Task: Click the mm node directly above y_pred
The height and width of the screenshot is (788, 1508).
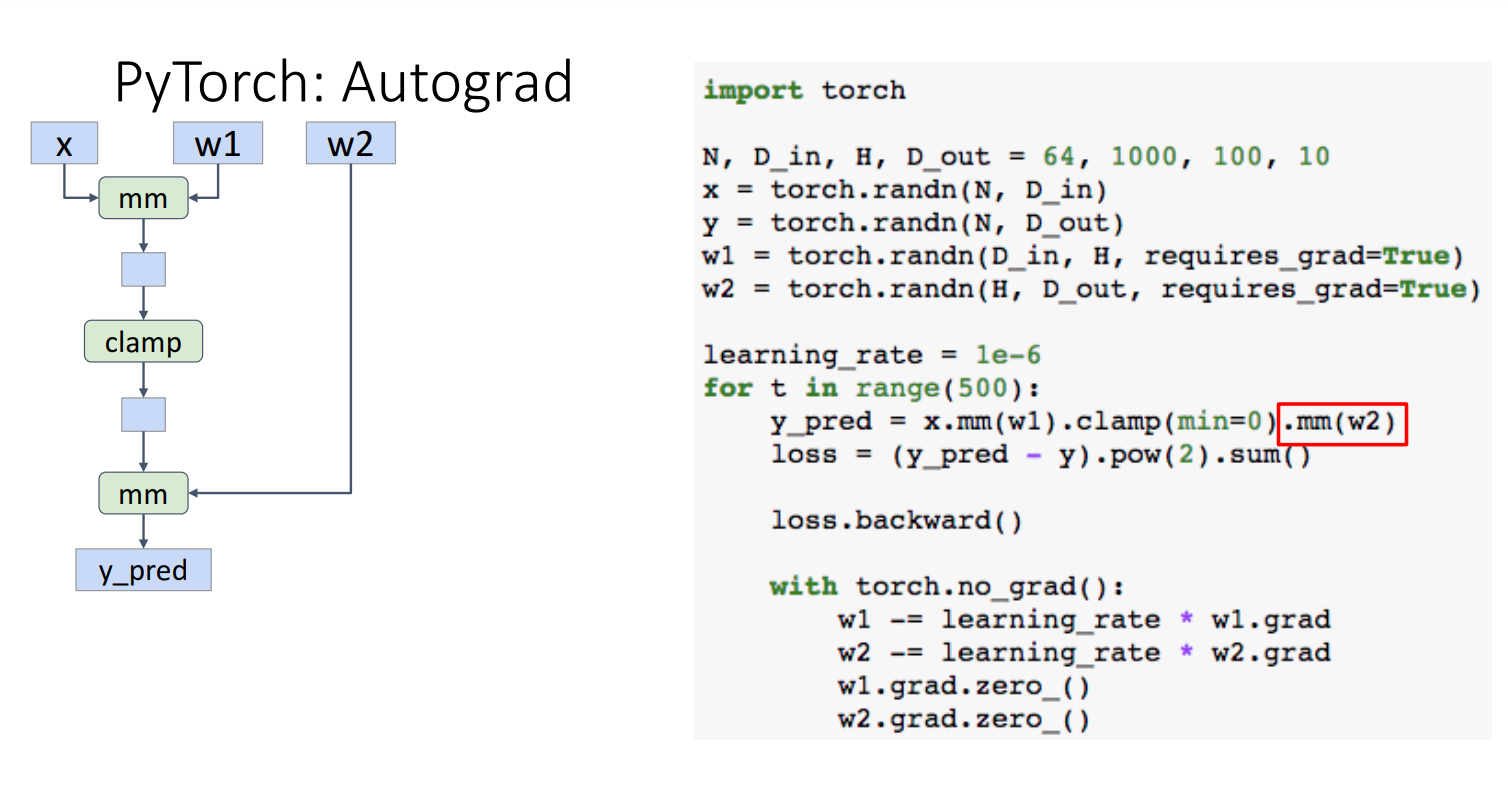Action: click(143, 494)
